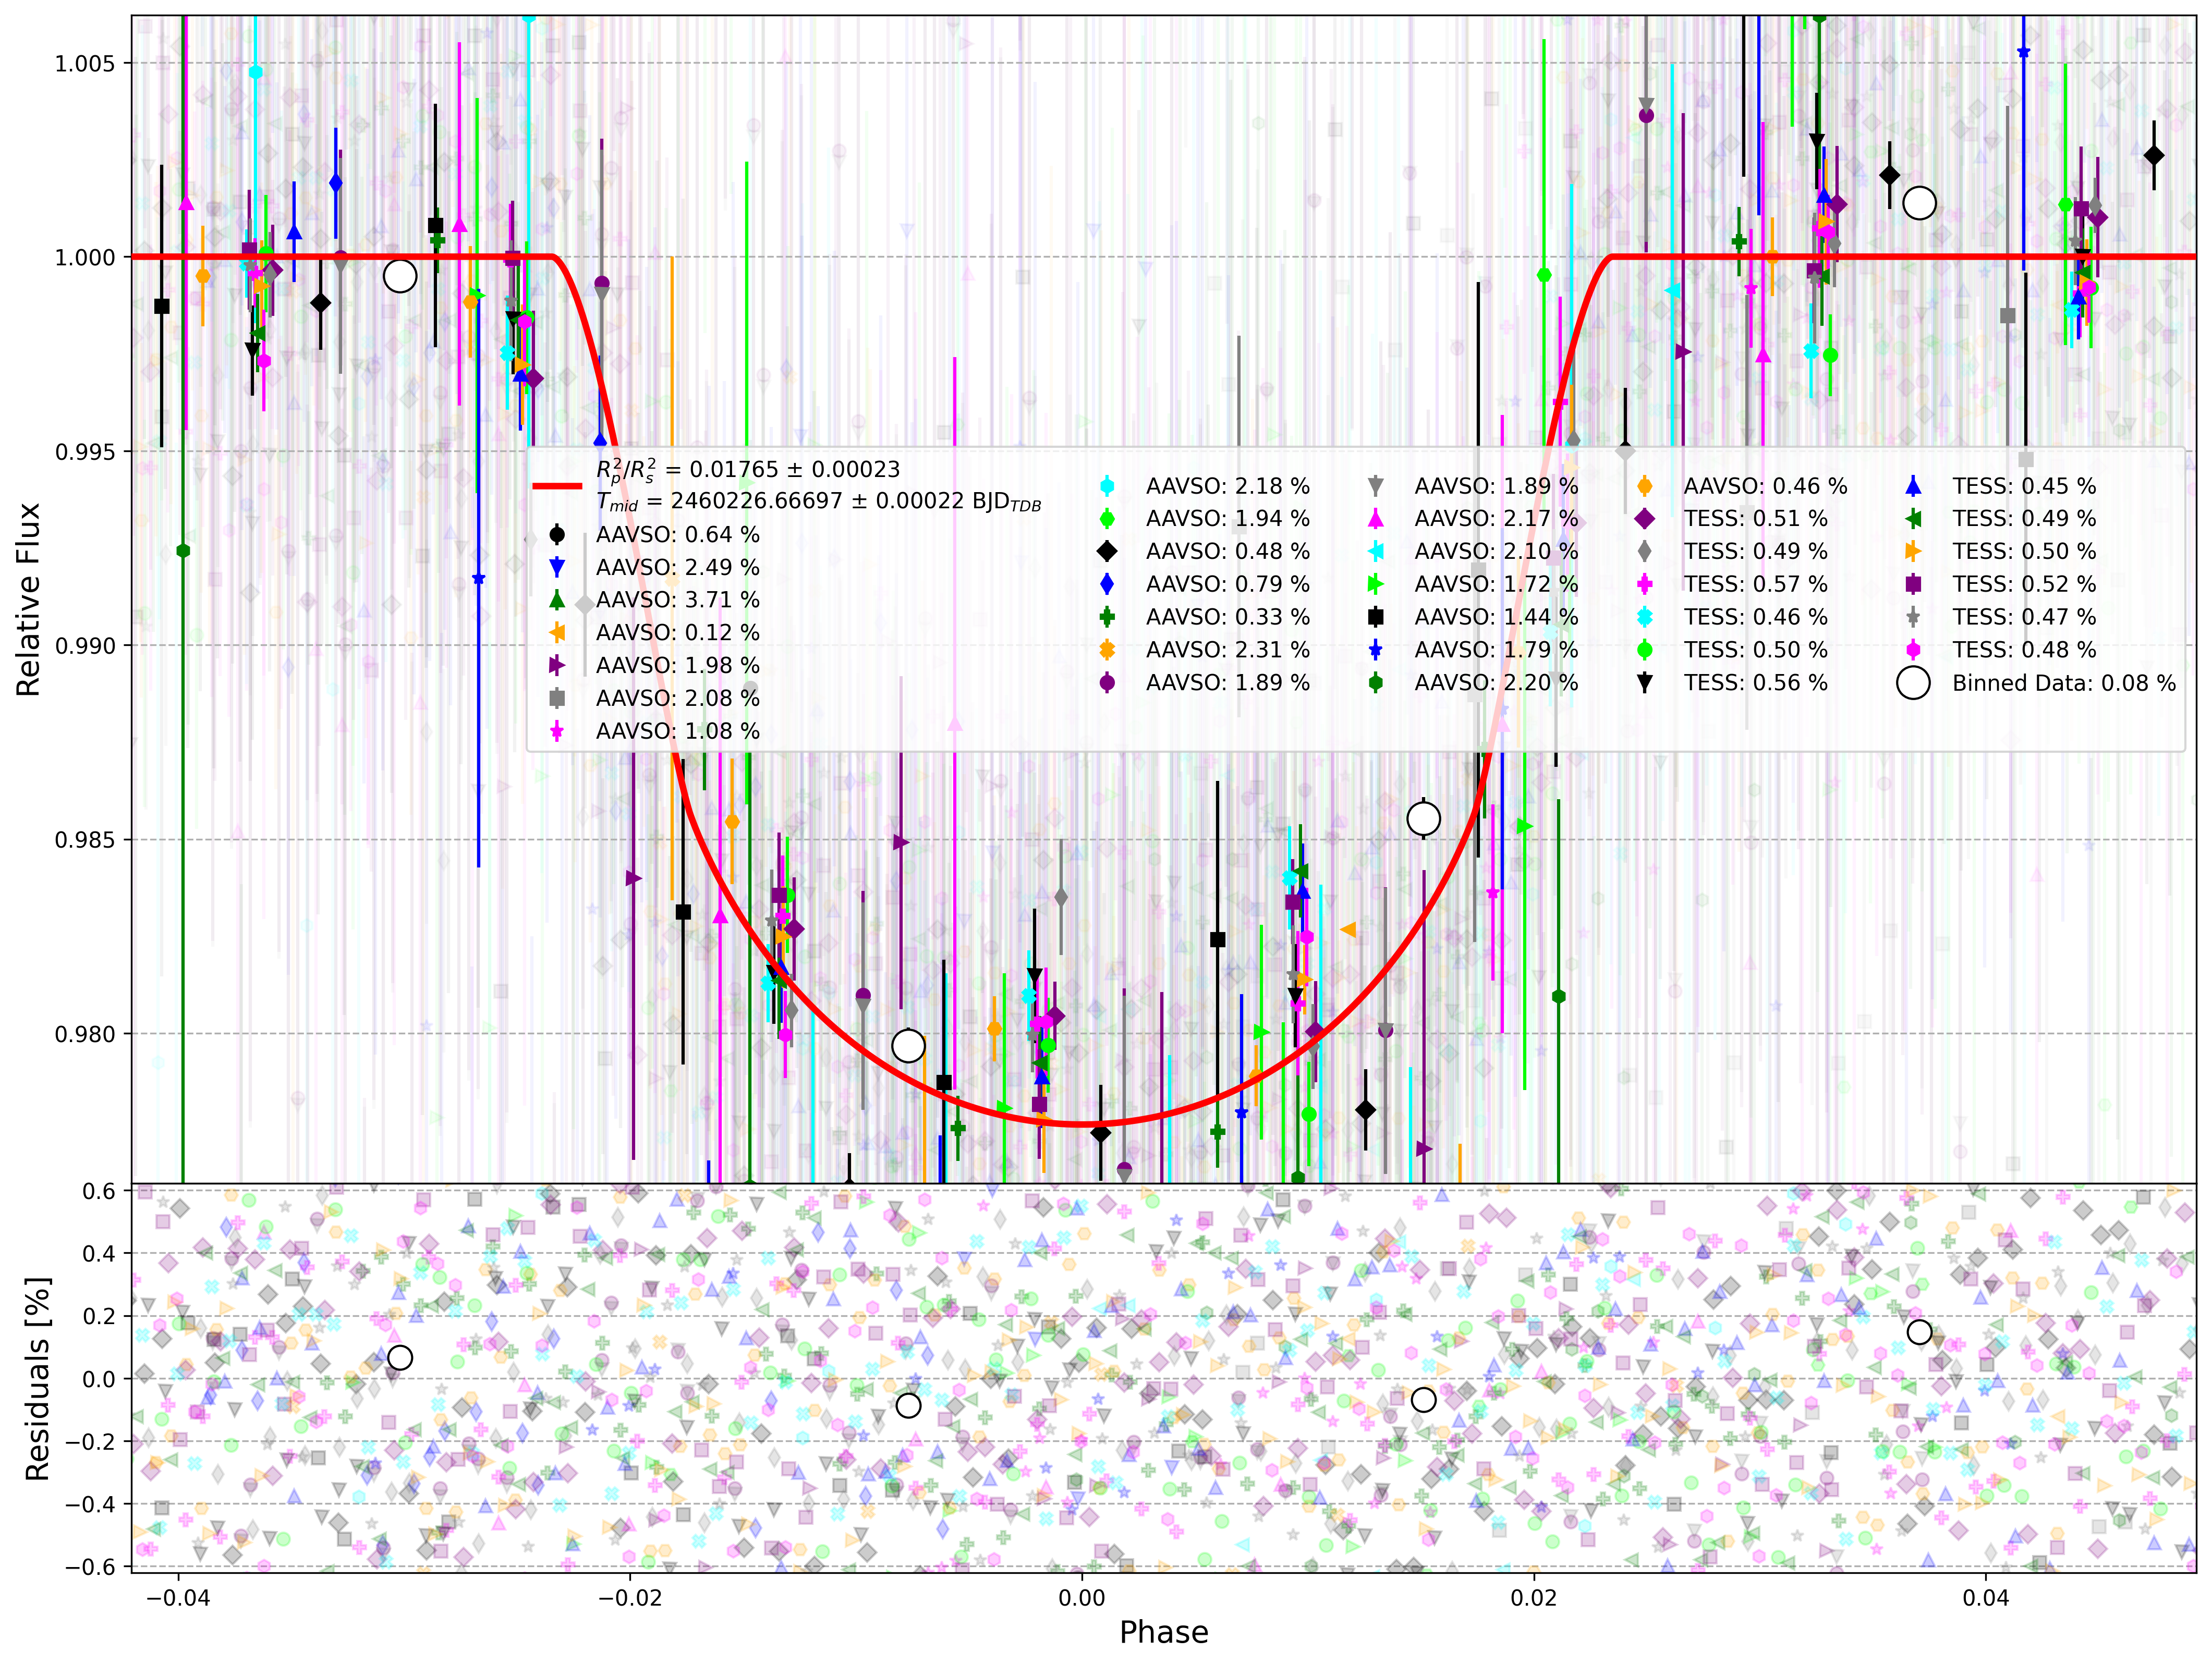
Task: Click the black circle AAVSO 0.64 % marker
Action: (x=557, y=534)
